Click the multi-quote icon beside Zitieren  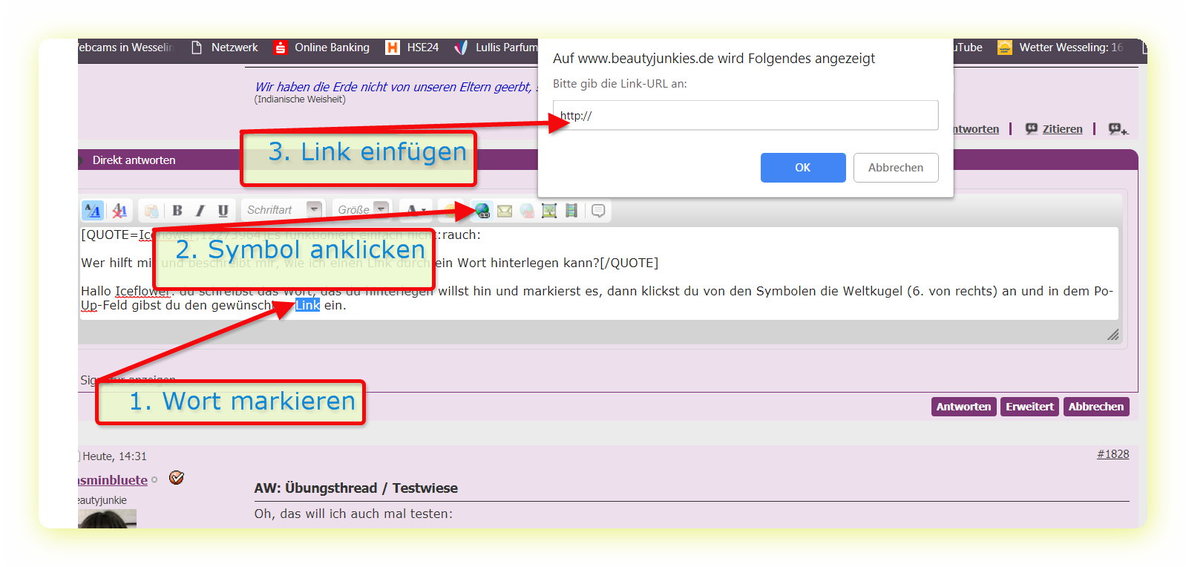[1118, 129]
